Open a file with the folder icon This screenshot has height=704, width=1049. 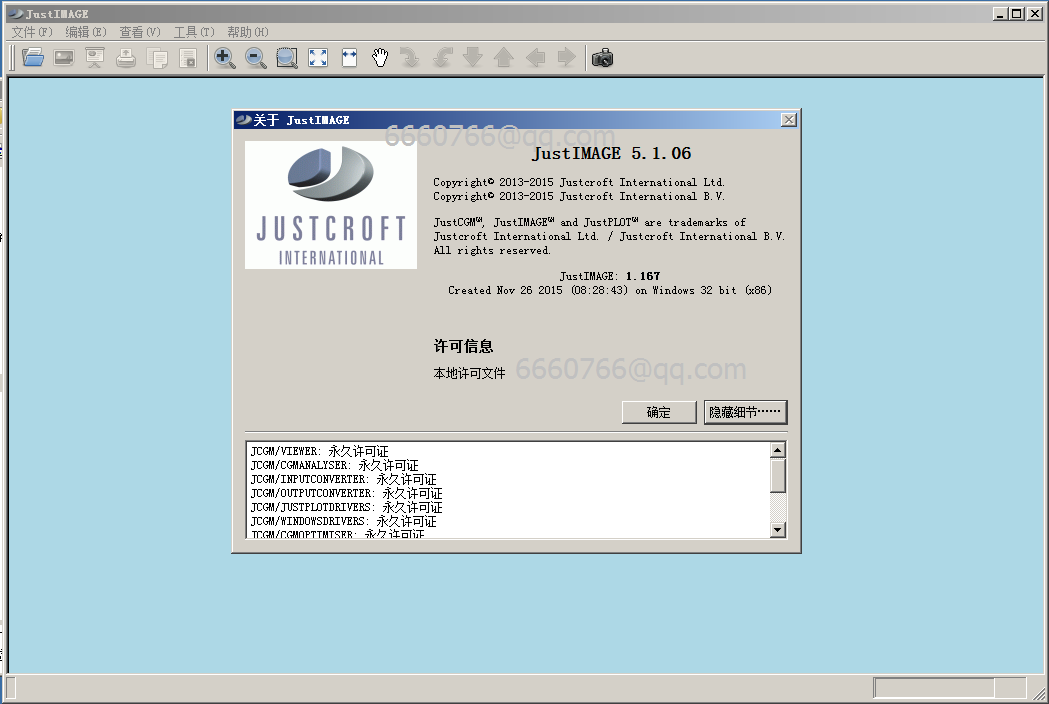33,58
